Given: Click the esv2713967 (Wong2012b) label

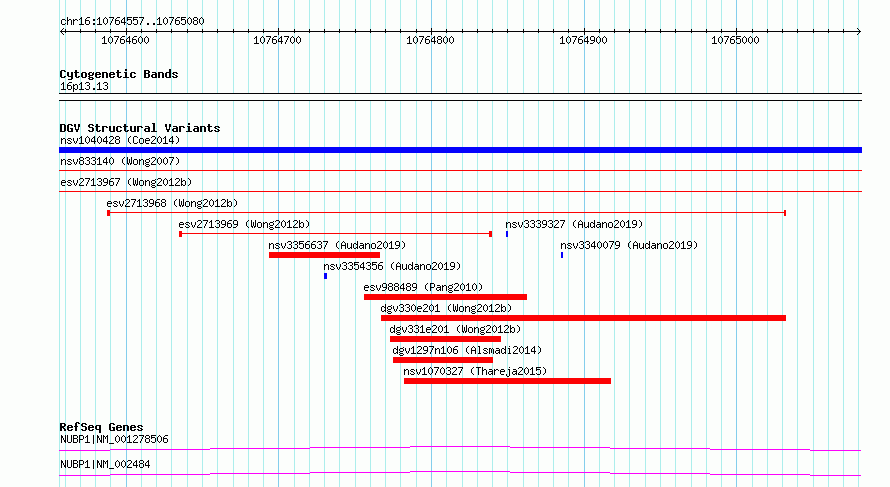Looking at the screenshot, I should (x=126, y=182).
